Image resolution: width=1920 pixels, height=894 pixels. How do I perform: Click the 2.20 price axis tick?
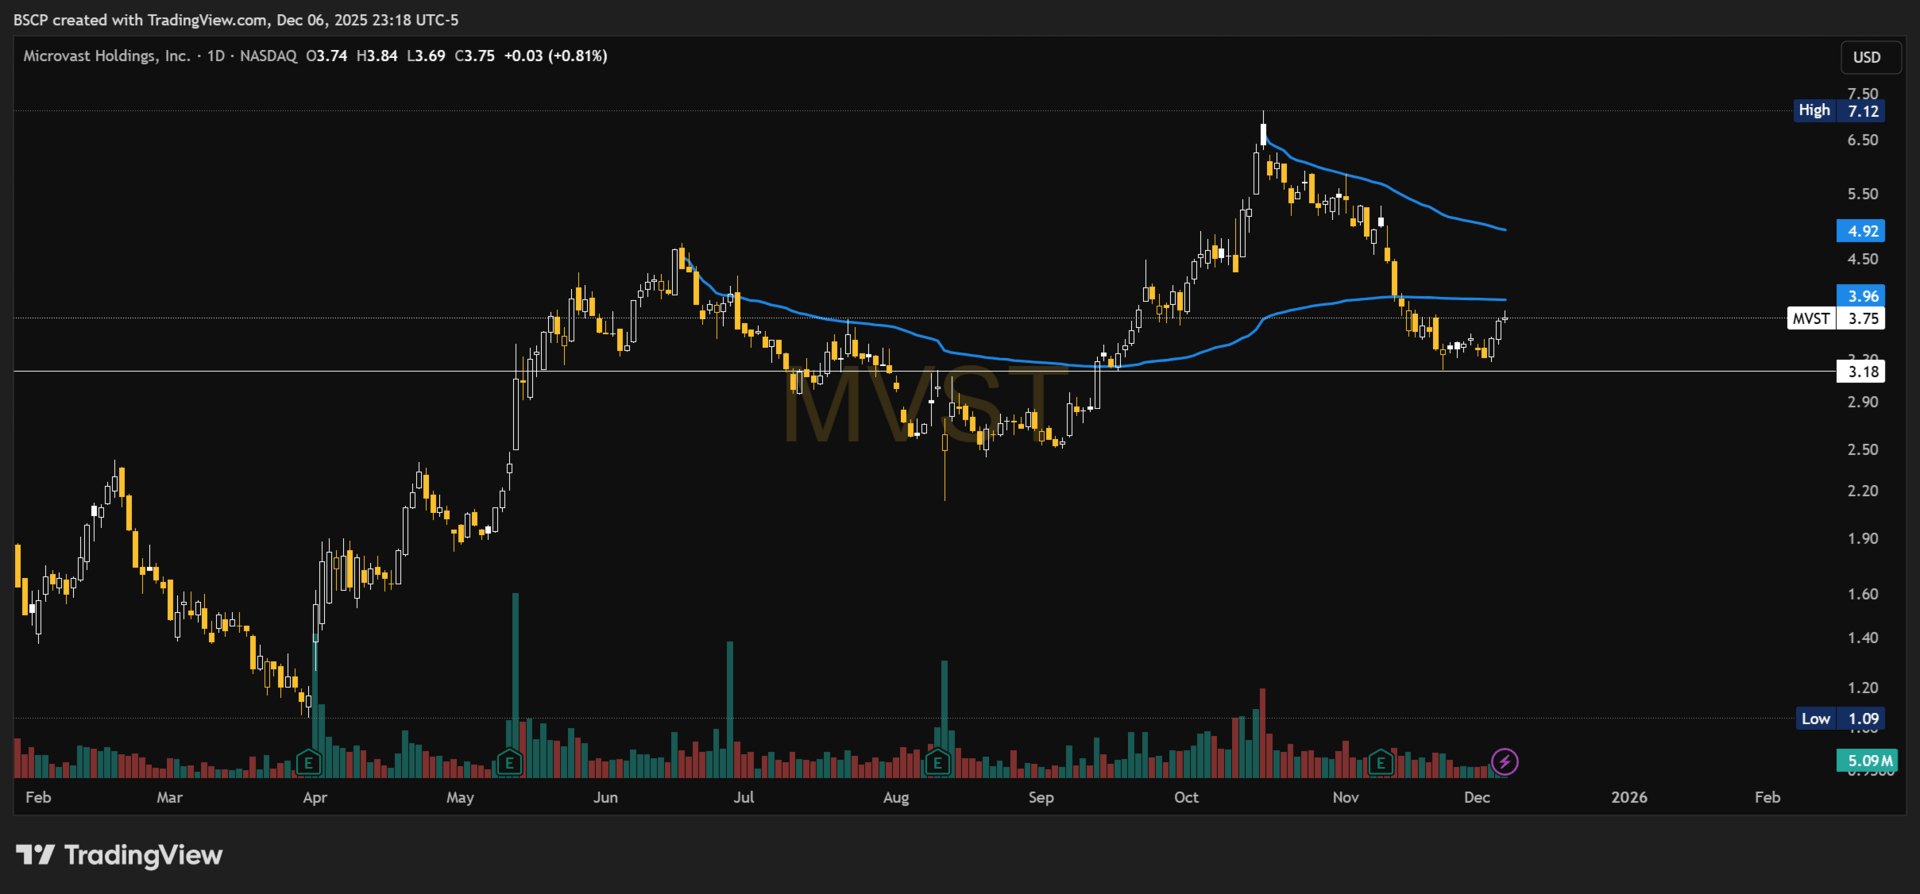1863,491
